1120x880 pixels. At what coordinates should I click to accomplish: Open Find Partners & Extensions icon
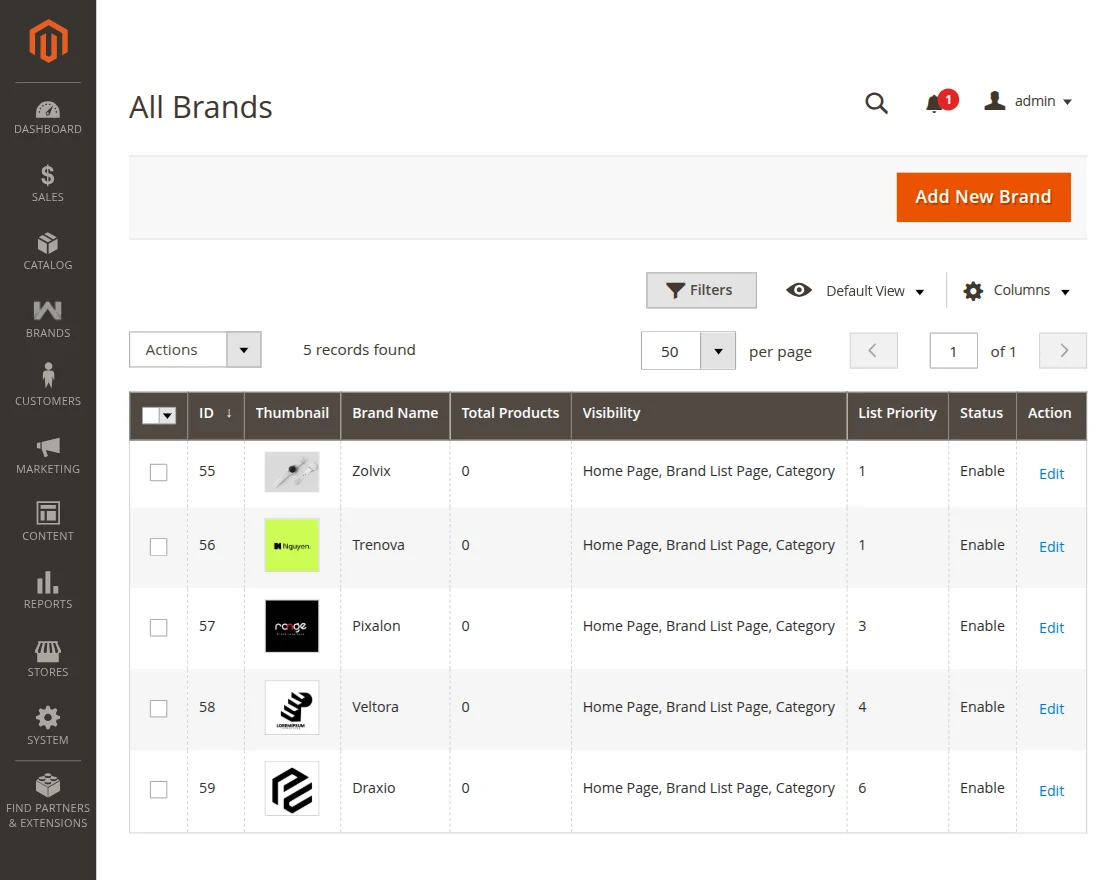[48, 785]
